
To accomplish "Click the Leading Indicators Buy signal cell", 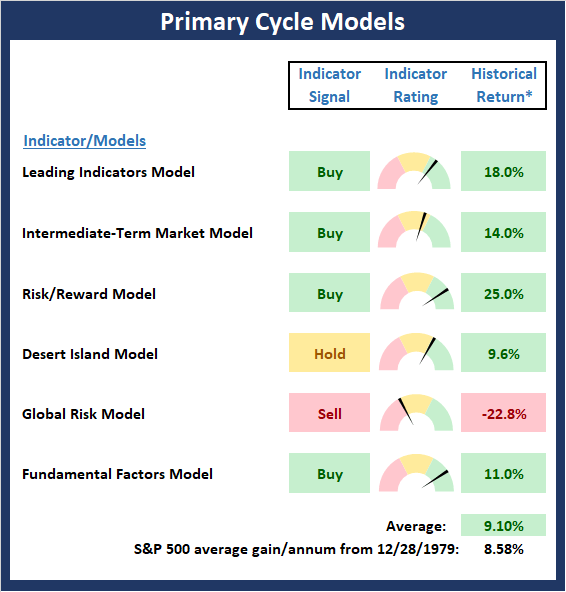I will tap(329, 171).
